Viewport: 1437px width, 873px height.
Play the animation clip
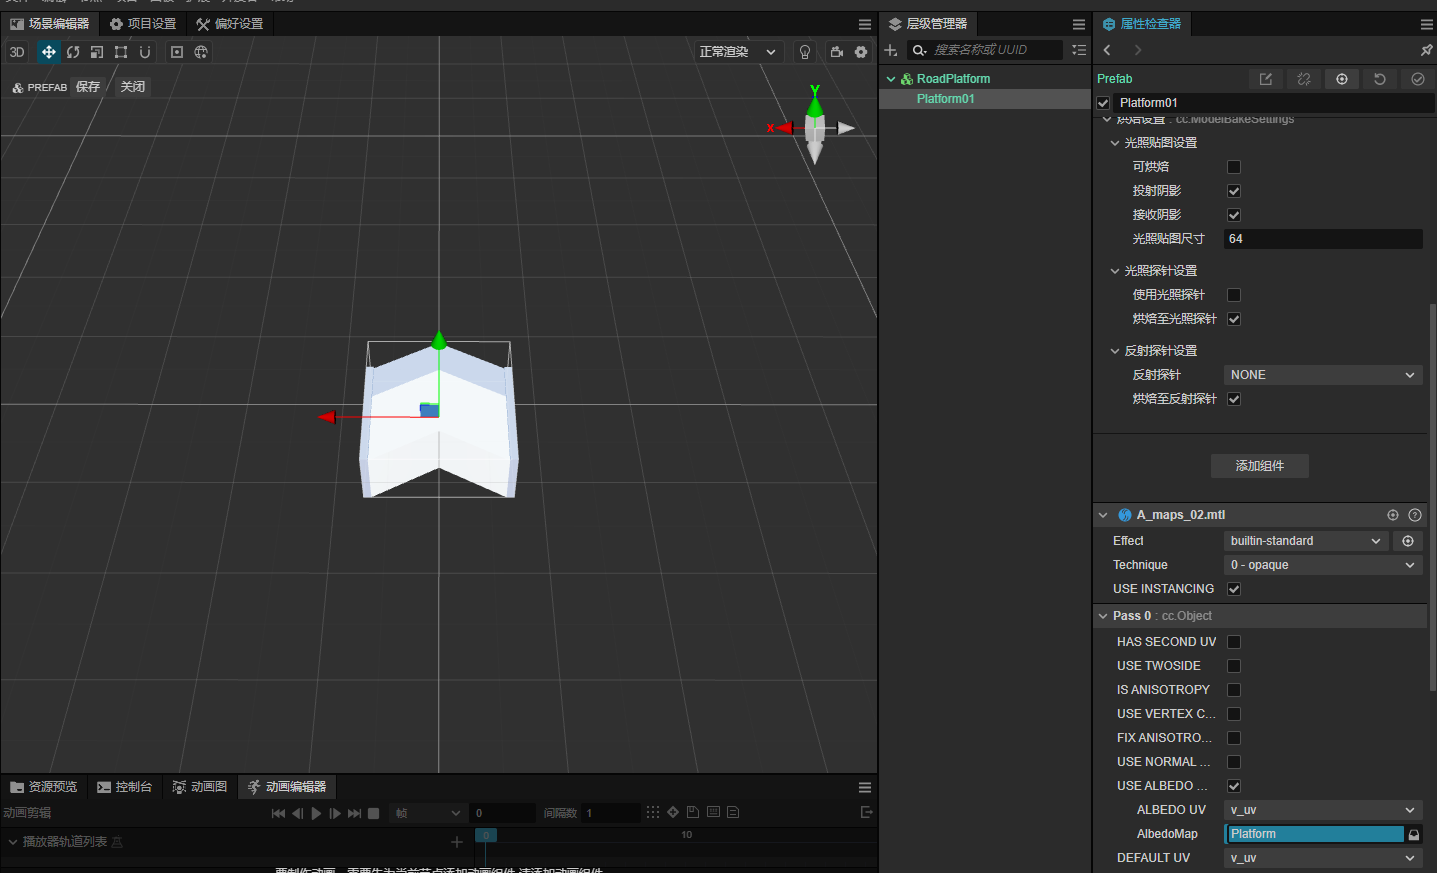pos(316,813)
